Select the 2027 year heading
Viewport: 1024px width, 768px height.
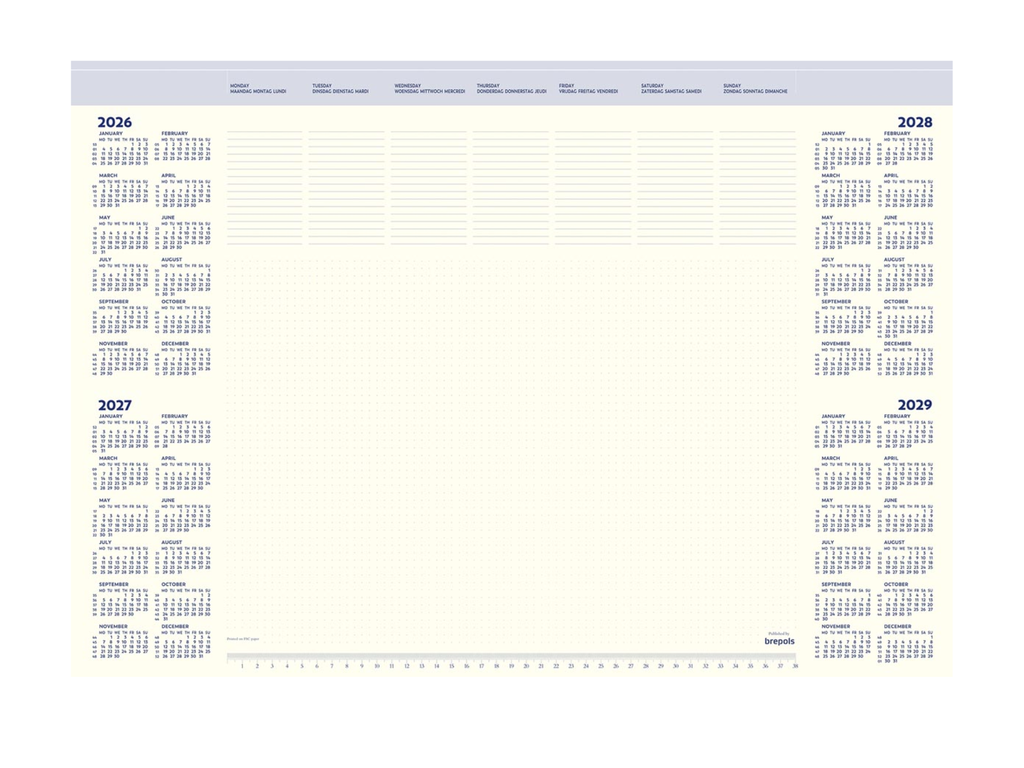114,405
